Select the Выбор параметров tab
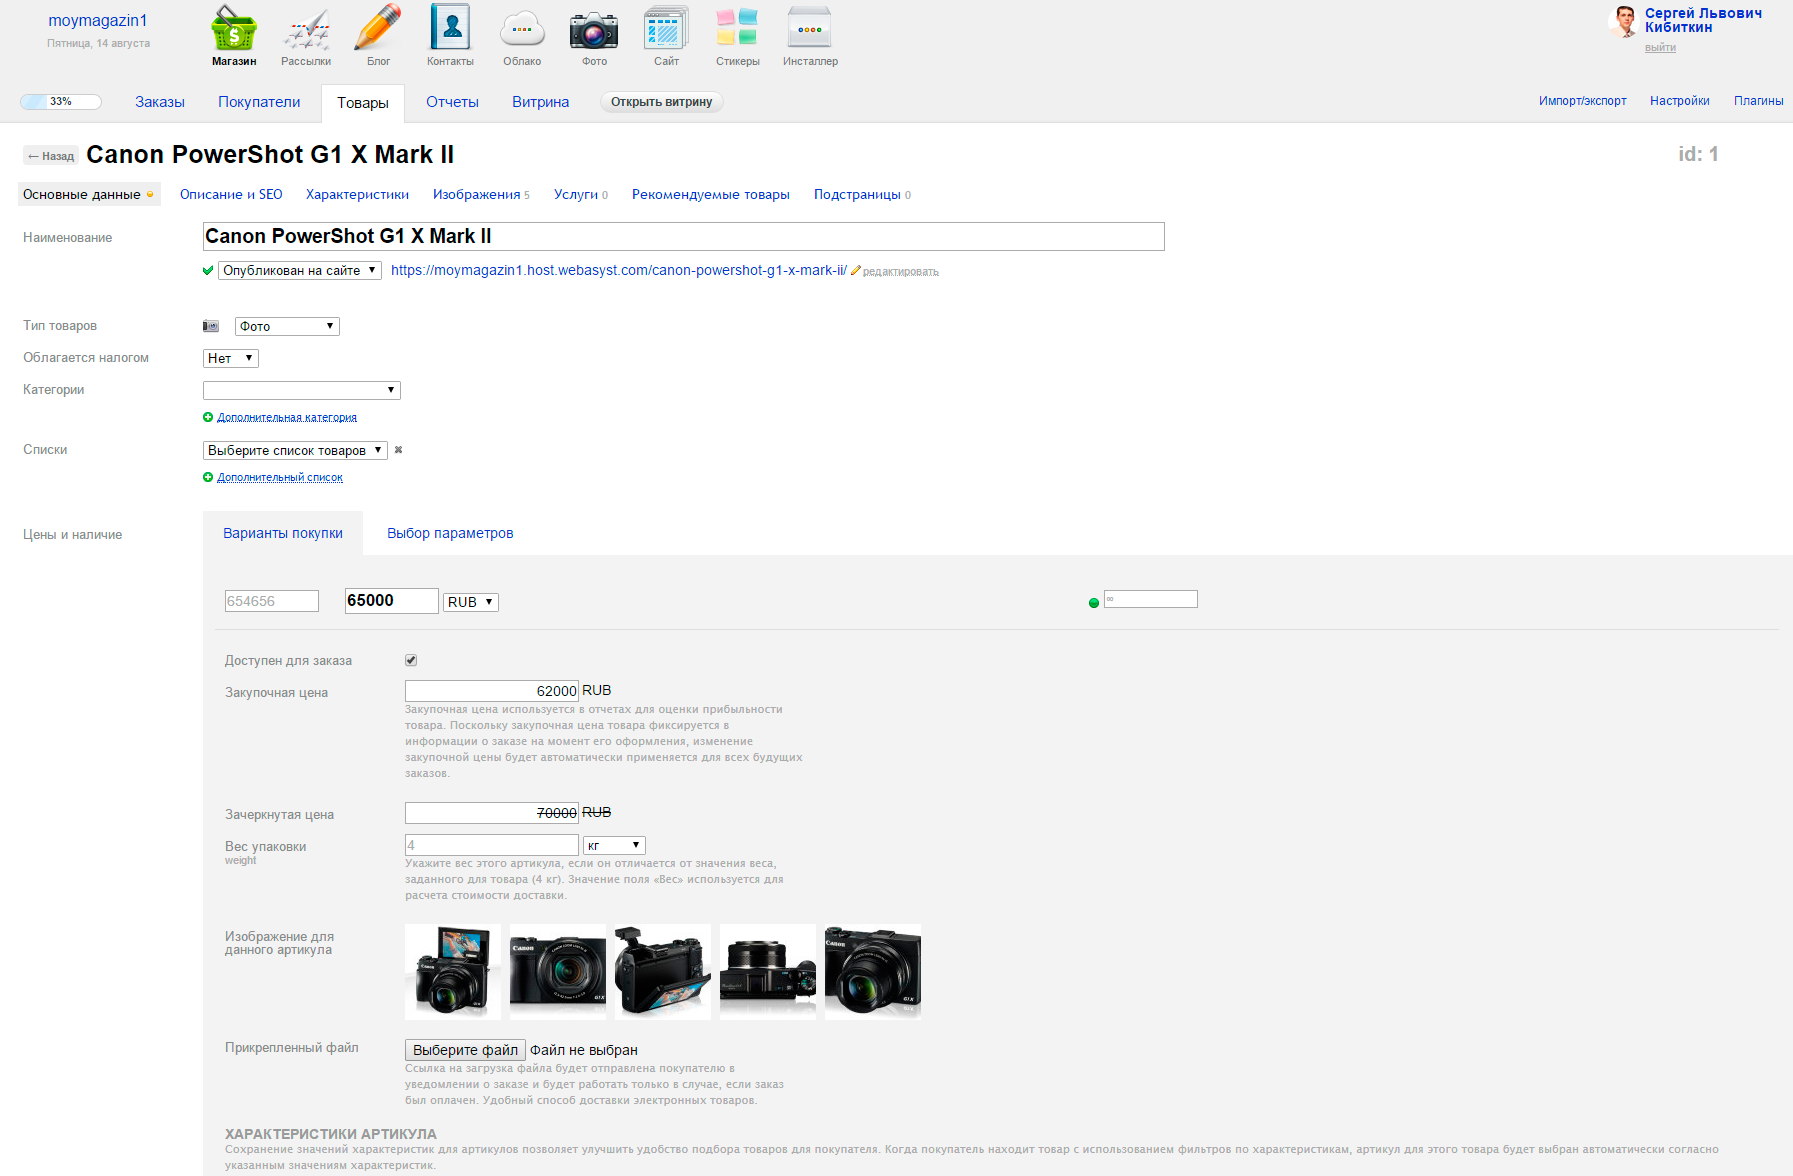The width and height of the screenshot is (1793, 1176). [450, 533]
